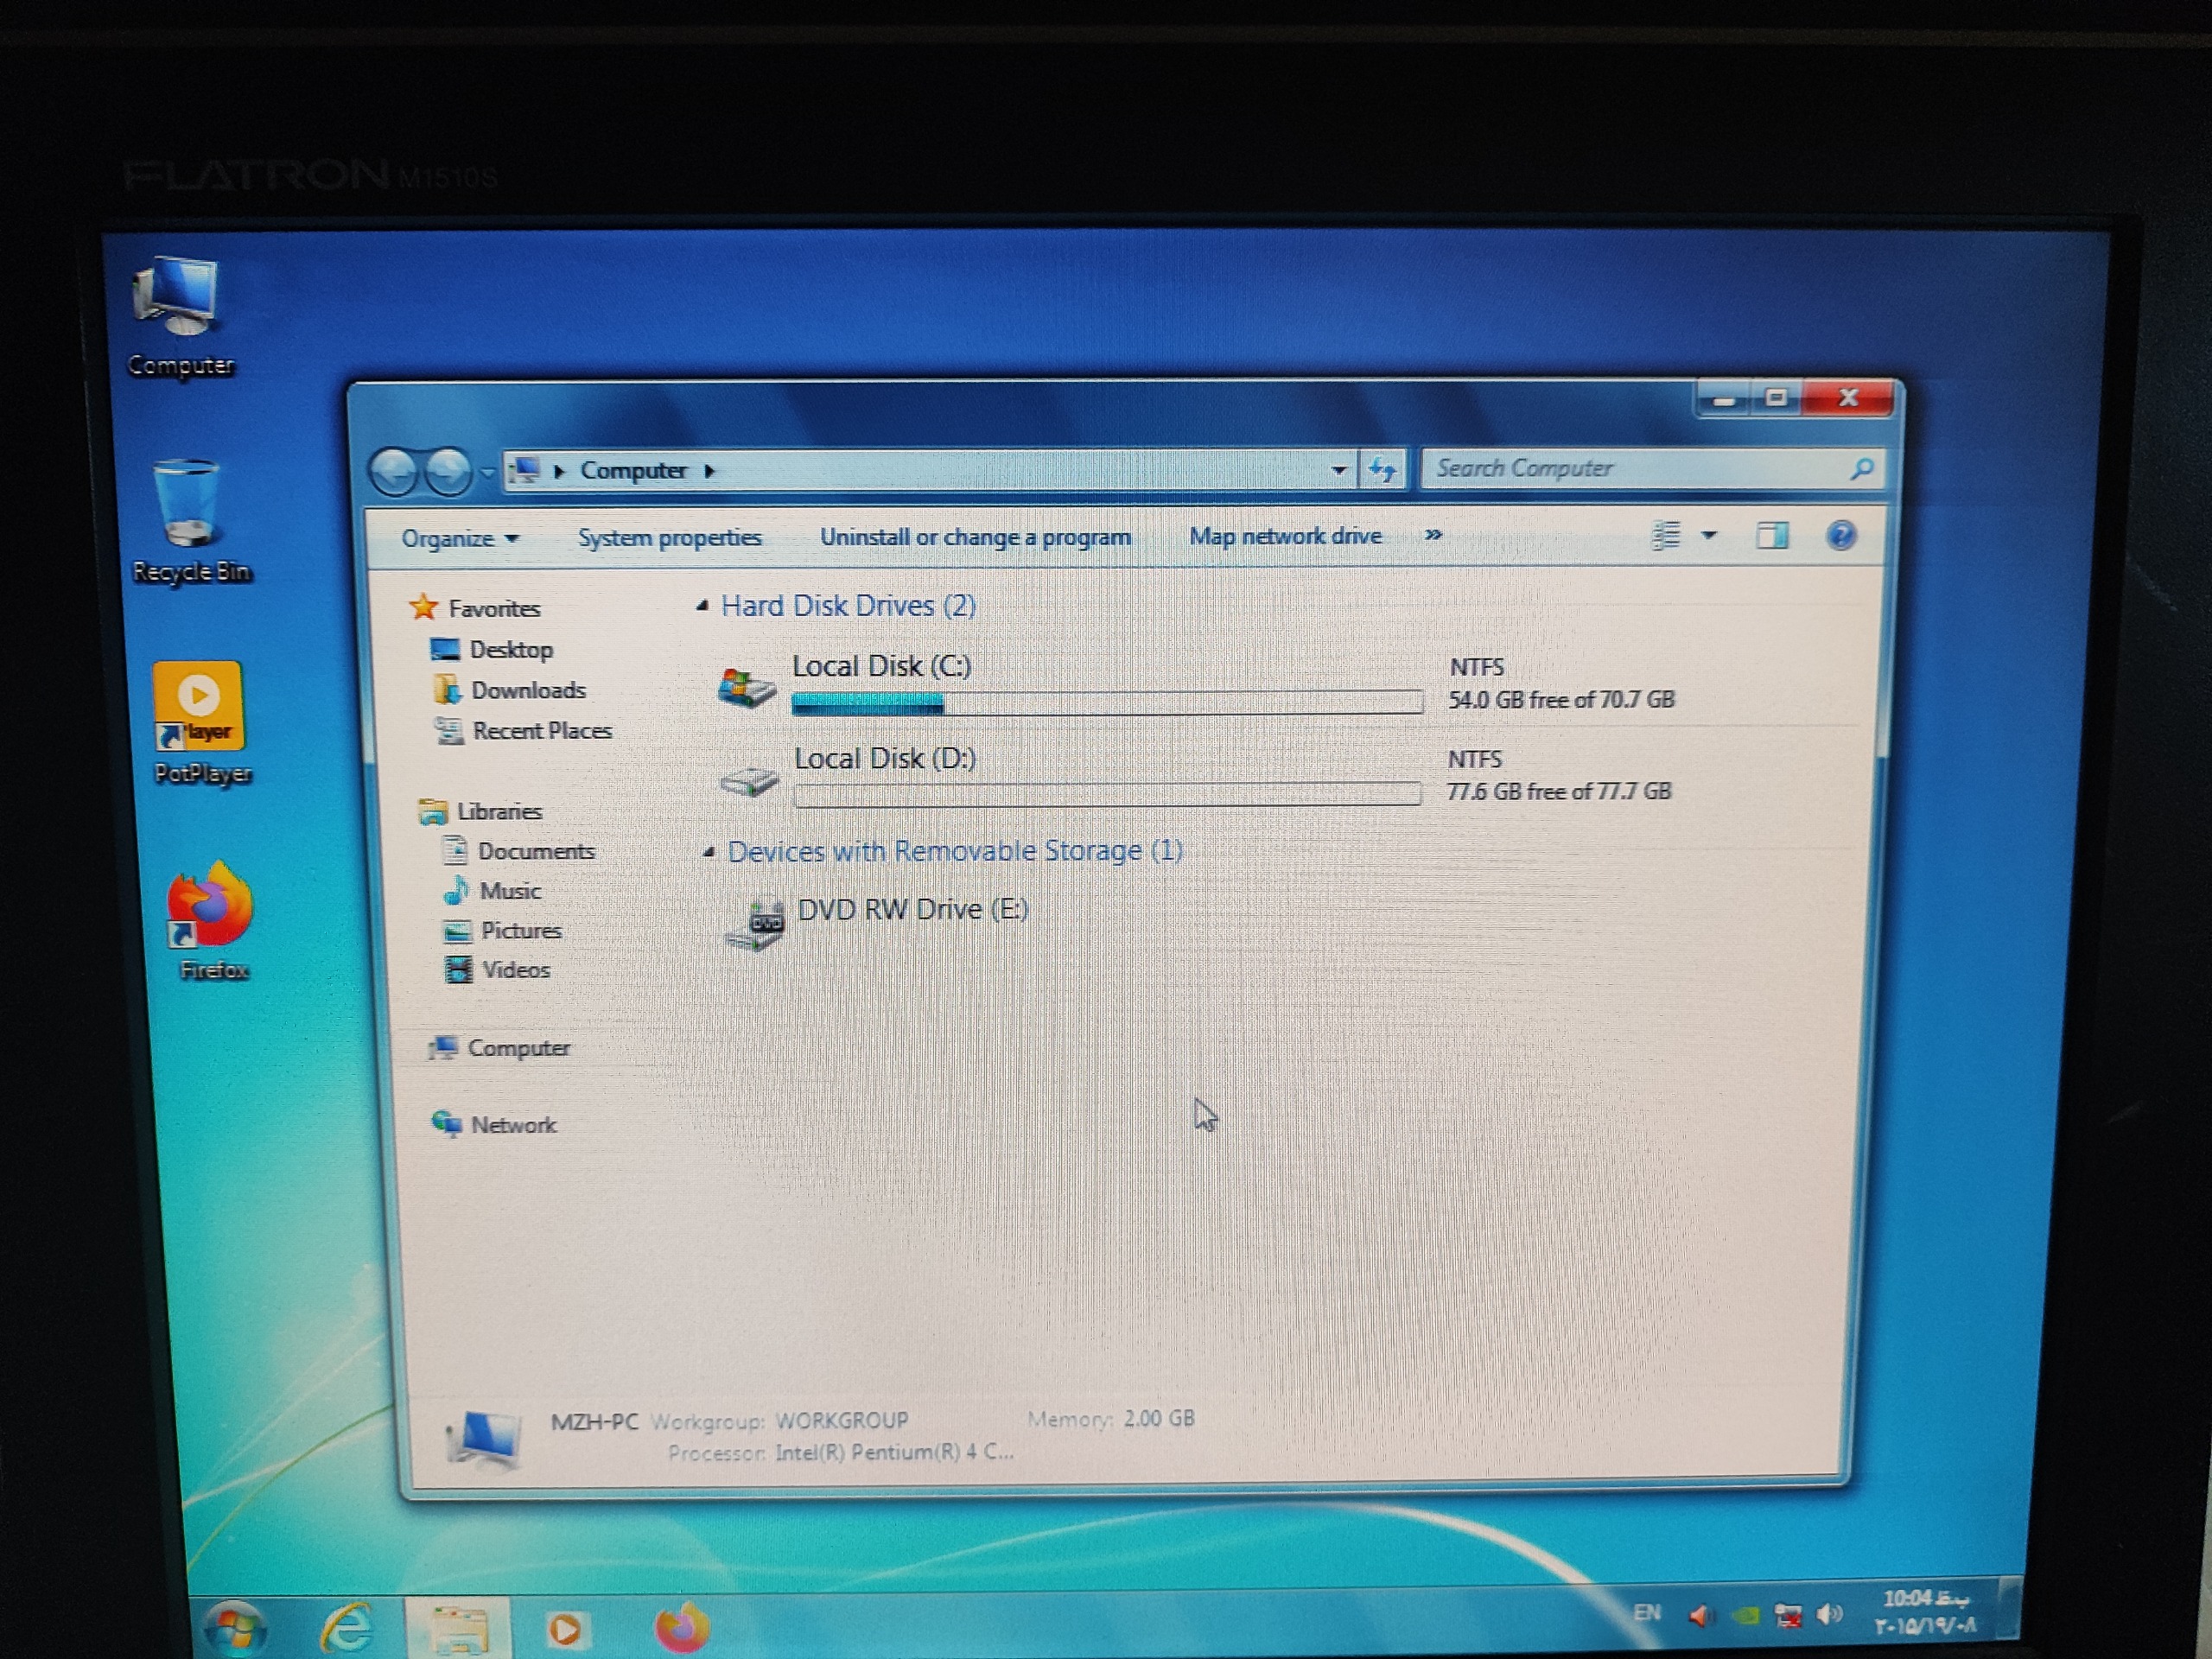The width and height of the screenshot is (2212, 1659).
Task: Select Local Disk (C:) drive icon
Action: coord(746,687)
